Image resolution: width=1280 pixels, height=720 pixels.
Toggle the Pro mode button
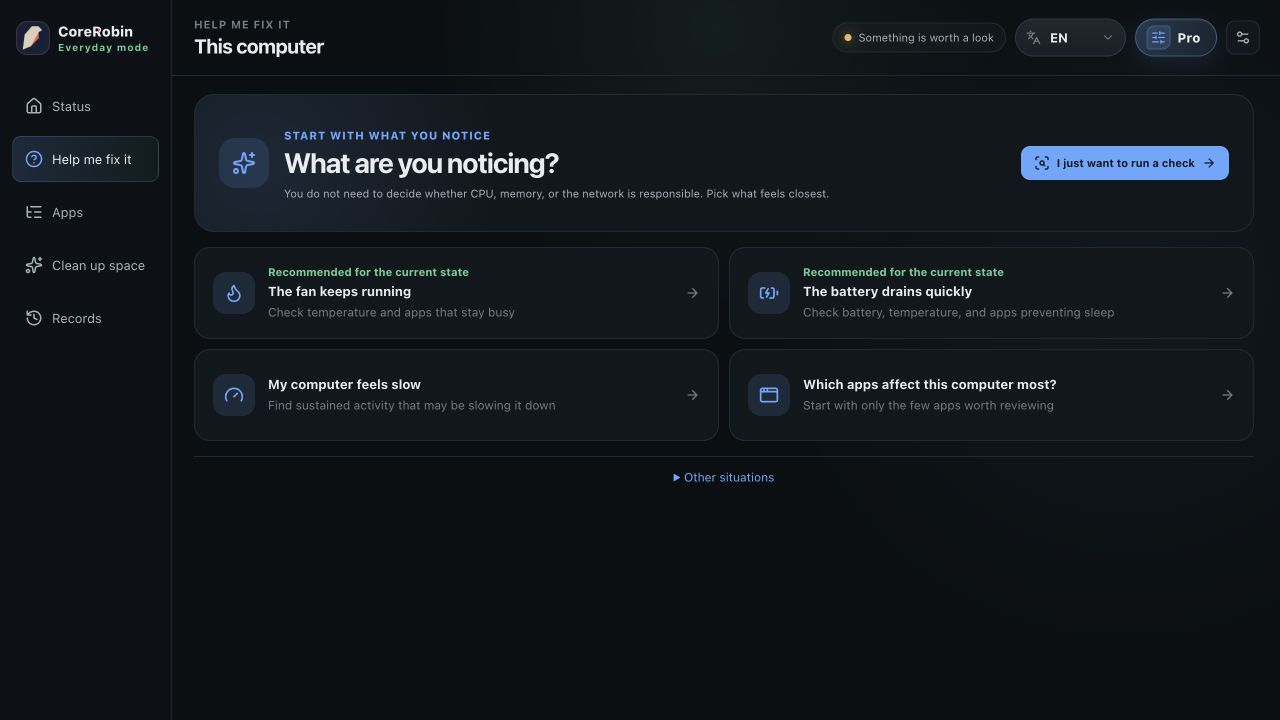coord(1176,38)
